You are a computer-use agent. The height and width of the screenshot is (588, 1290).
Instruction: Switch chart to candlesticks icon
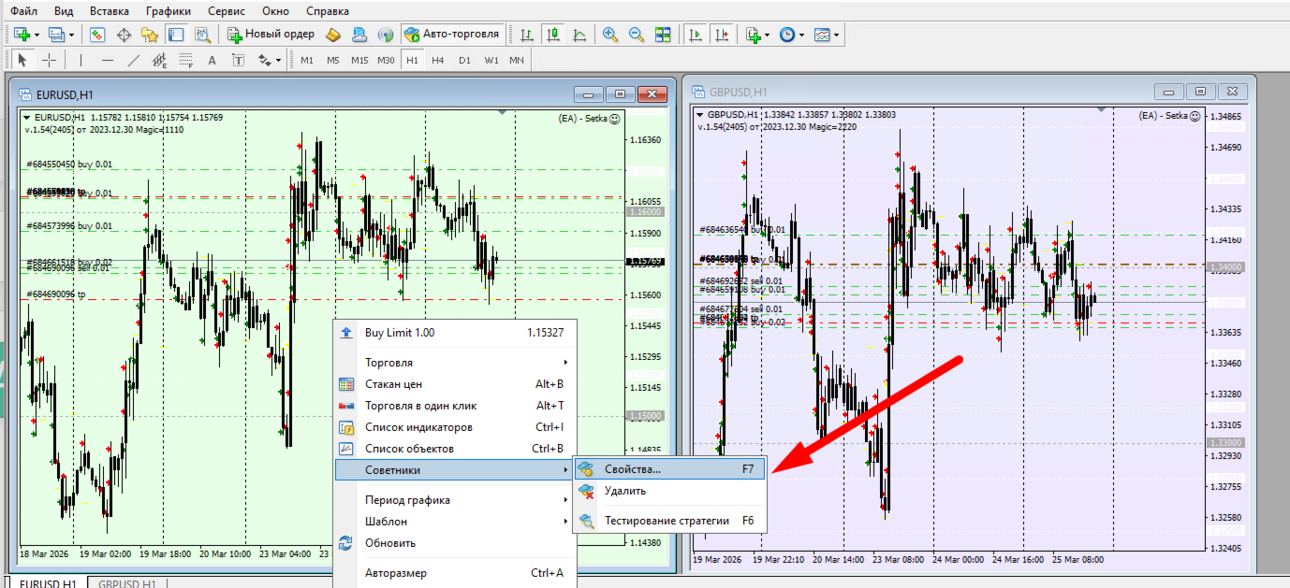pyautogui.click(x=553, y=34)
